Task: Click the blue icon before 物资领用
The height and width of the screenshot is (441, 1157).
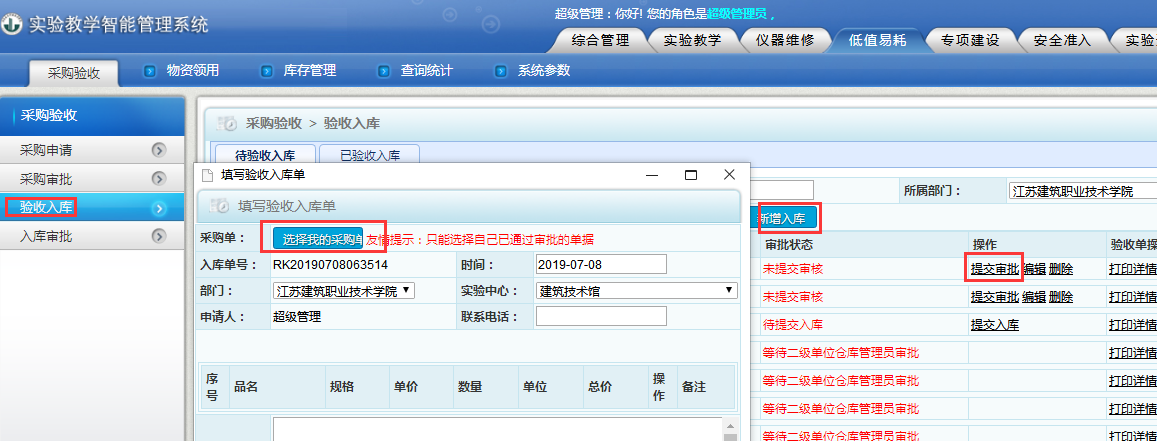Action: [150, 72]
